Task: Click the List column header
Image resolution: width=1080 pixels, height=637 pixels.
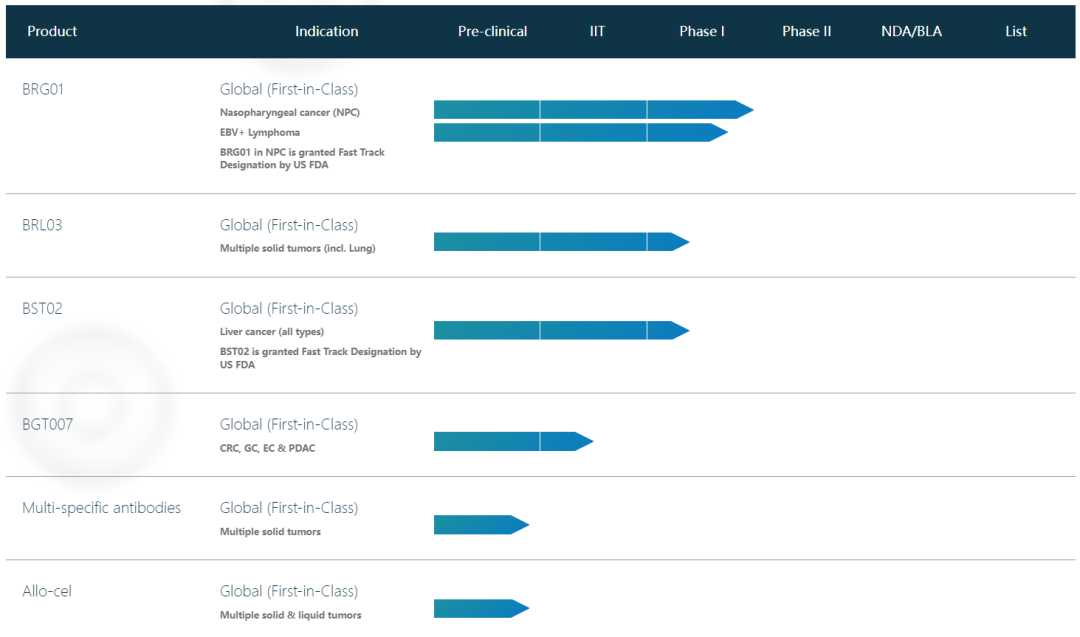Action: click(1016, 31)
